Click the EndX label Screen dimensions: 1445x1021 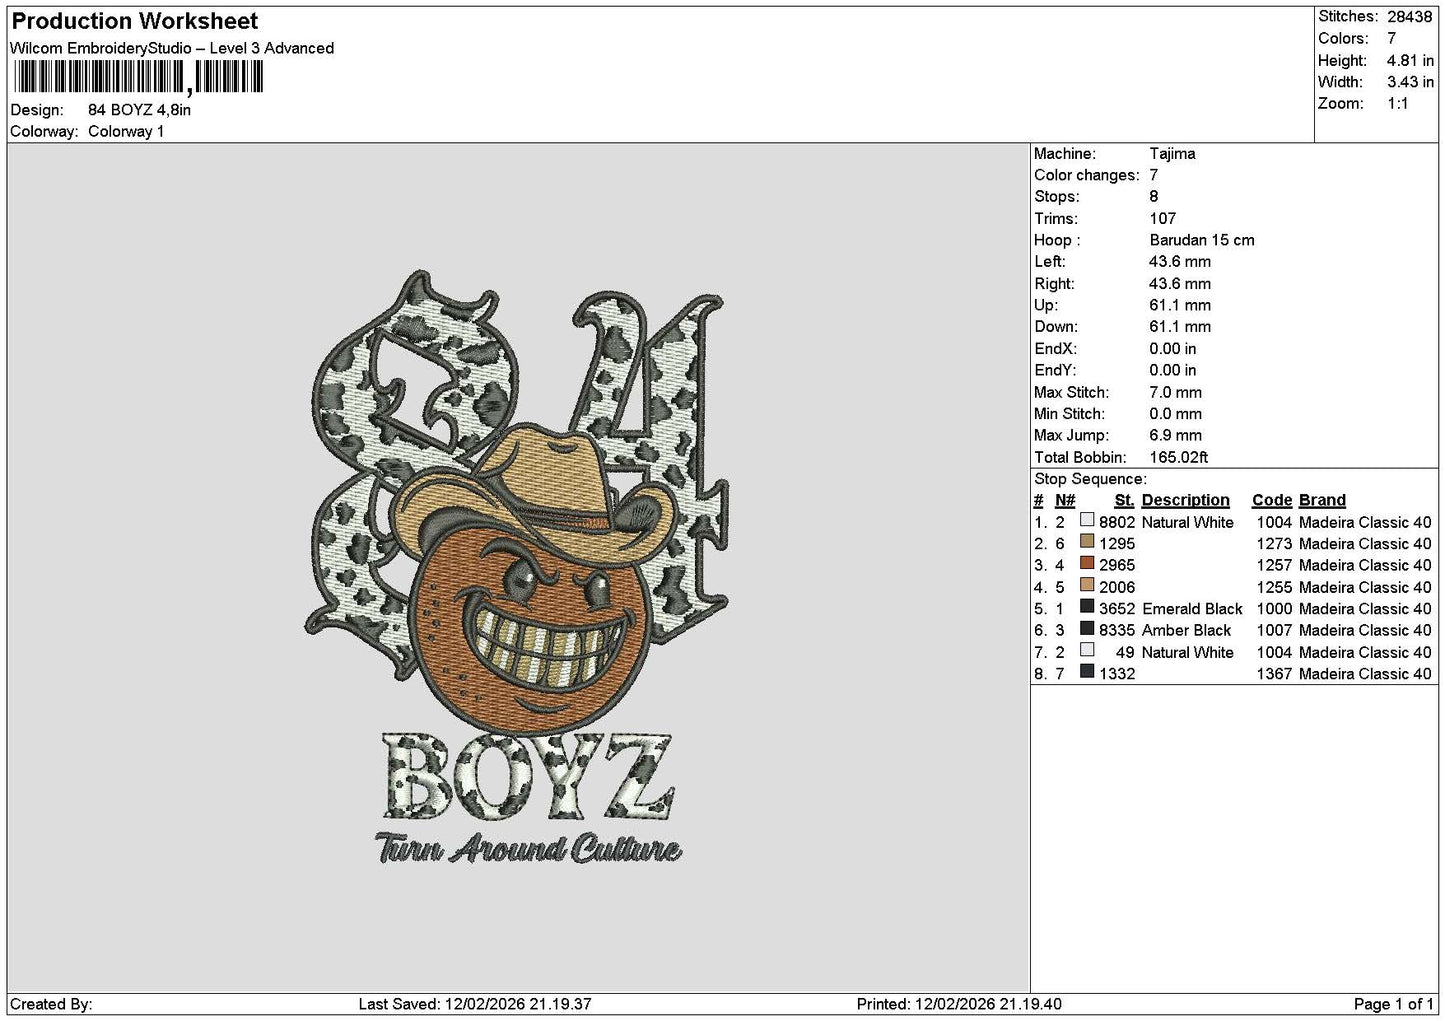[x=1056, y=349]
